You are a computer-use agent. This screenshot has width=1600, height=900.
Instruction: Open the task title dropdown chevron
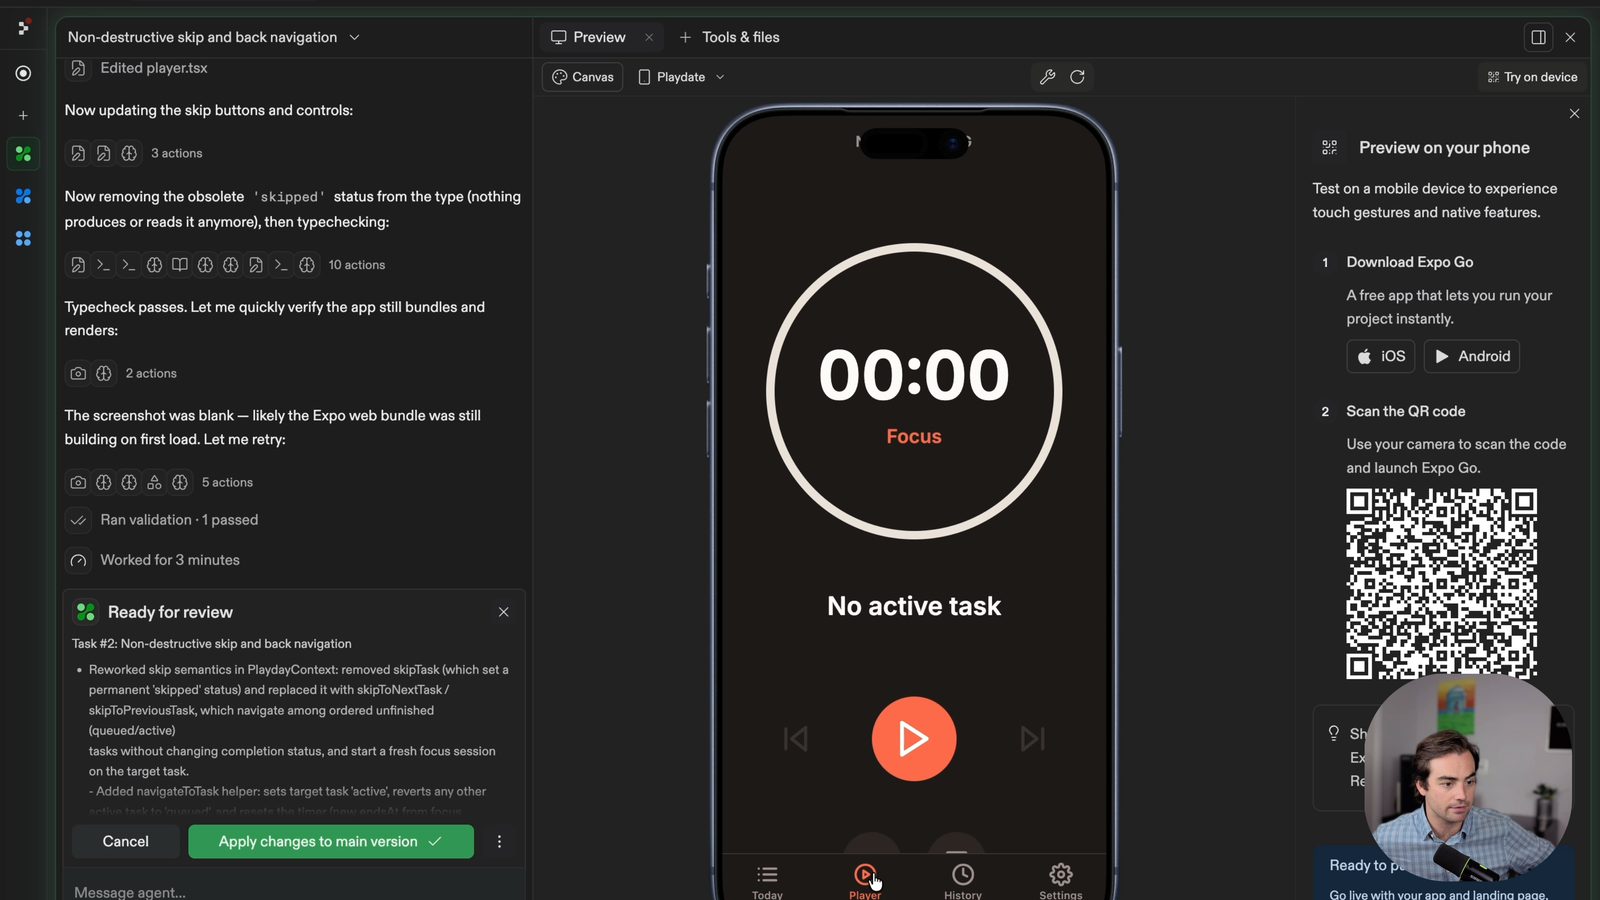click(354, 37)
